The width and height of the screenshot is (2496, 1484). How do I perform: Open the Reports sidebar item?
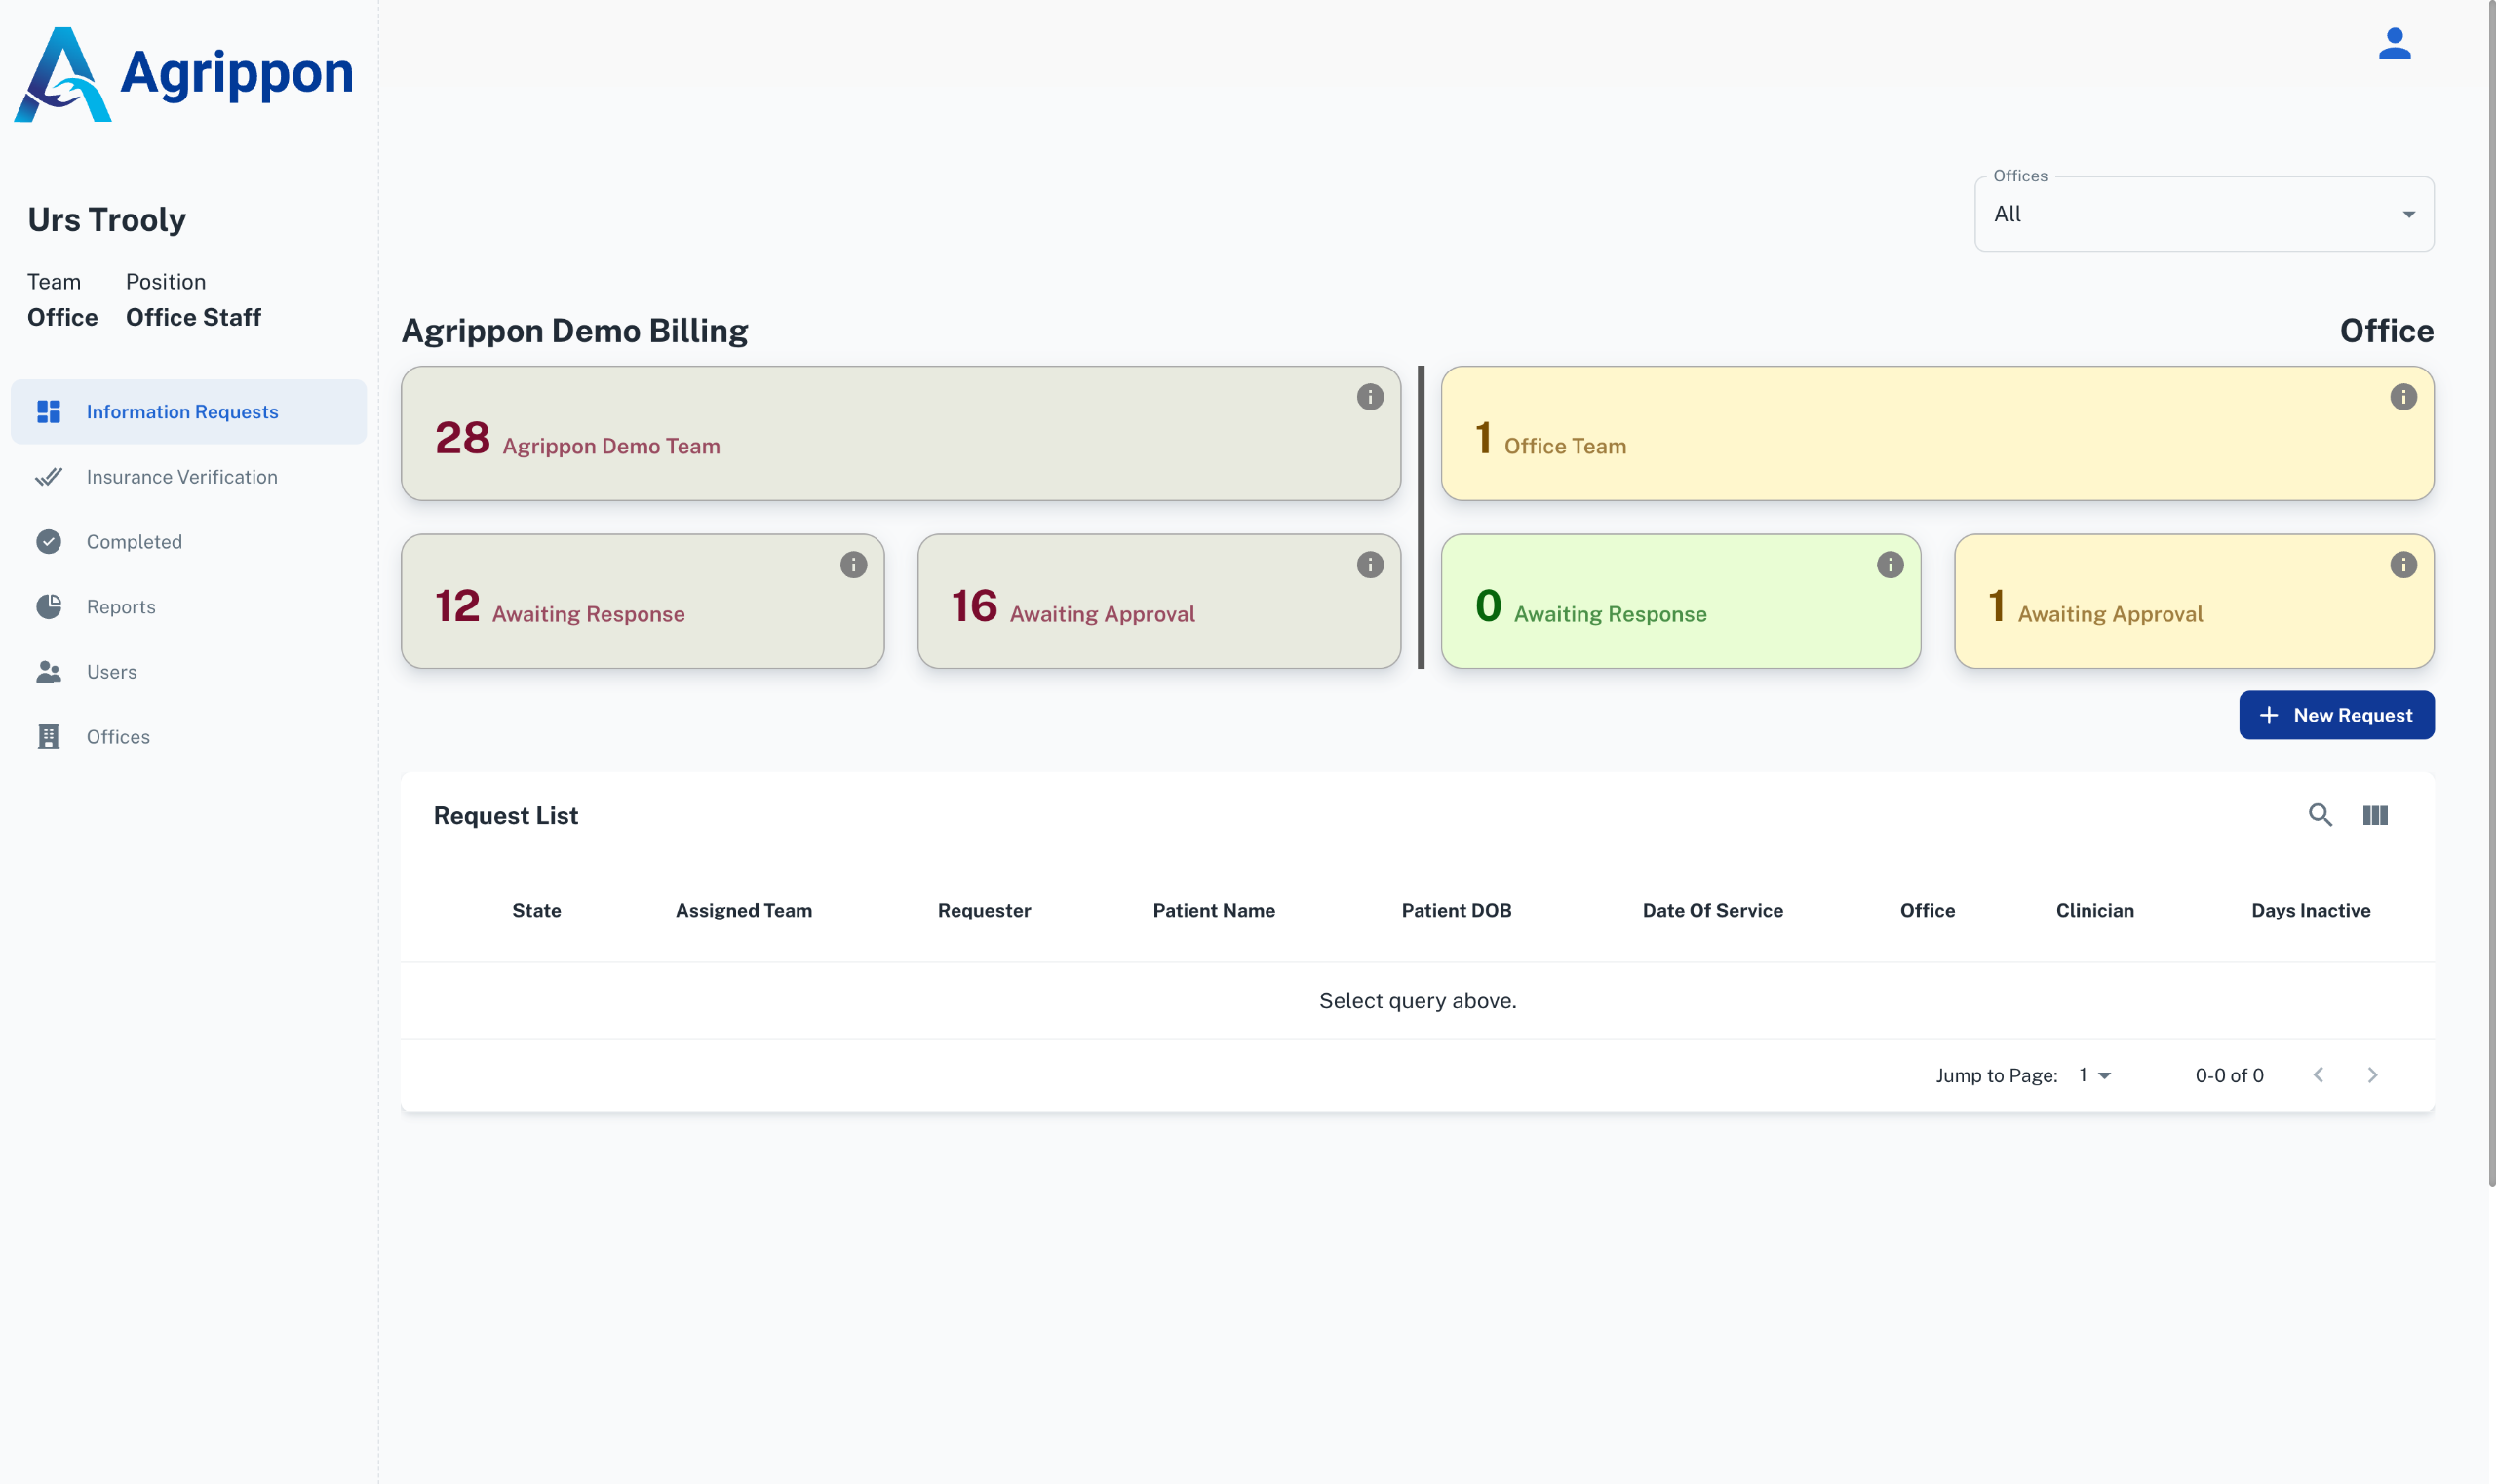(x=121, y=607)
